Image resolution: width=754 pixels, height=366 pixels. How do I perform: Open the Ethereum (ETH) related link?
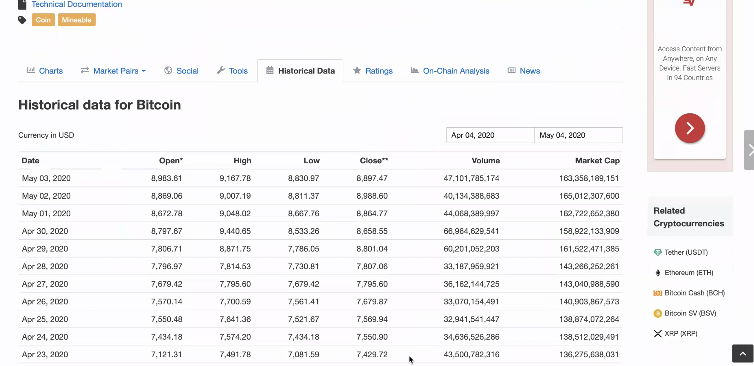click(x=689, y=273)
